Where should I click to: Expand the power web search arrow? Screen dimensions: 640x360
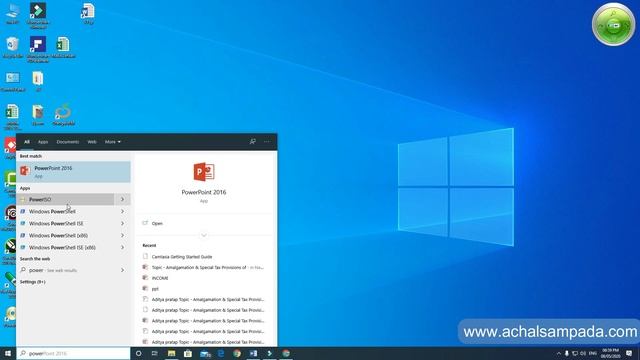coord(122,270)
